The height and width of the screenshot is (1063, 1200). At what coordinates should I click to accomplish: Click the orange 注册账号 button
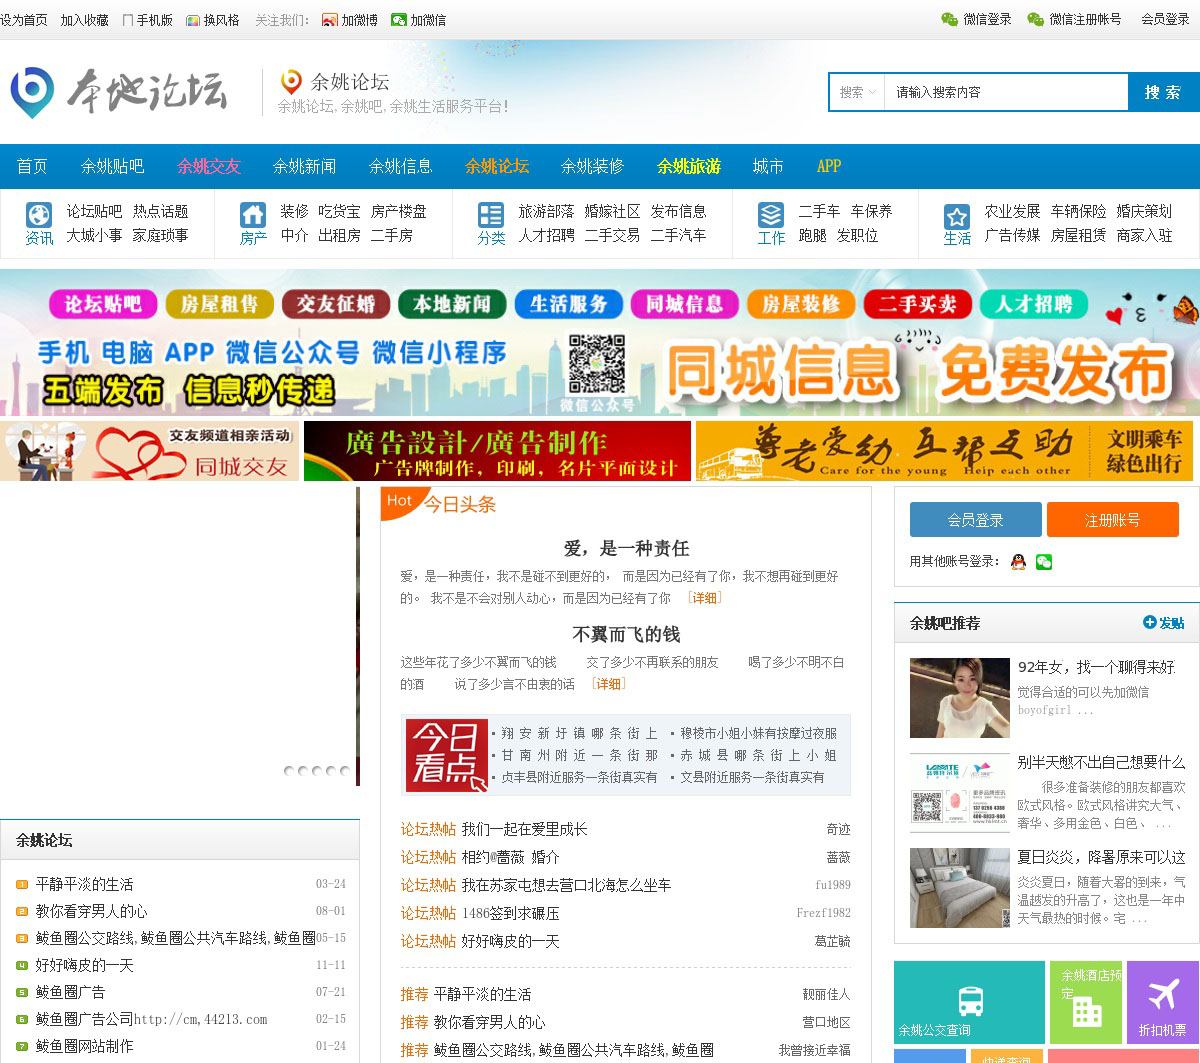(1113, 520)
